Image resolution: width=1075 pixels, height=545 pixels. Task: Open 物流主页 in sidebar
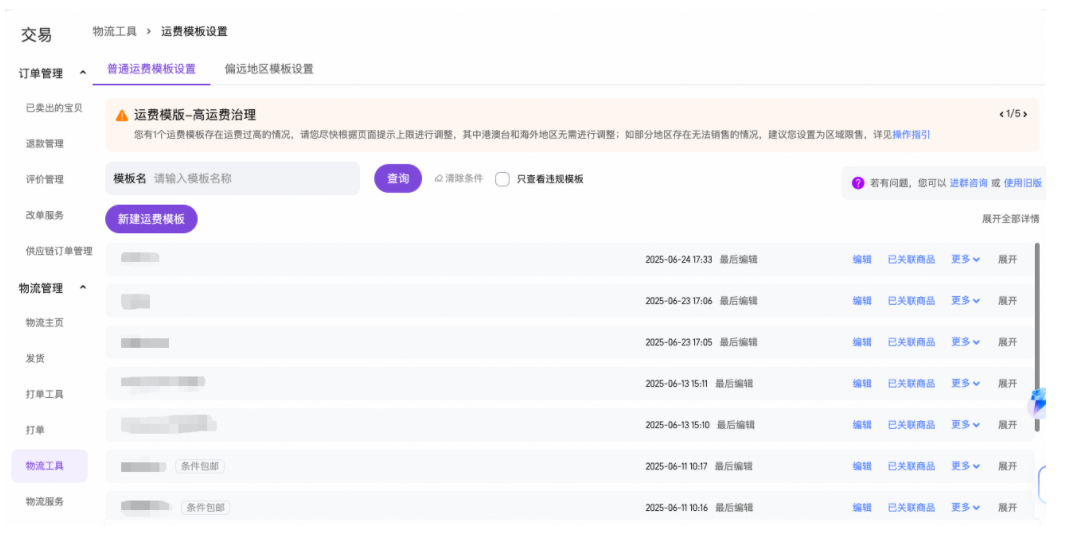tap(45, 322)
